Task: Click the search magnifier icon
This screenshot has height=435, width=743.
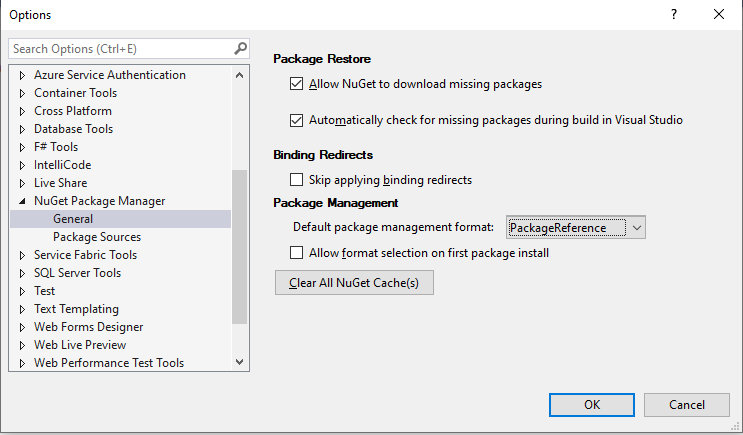Action: click(240, 48)
